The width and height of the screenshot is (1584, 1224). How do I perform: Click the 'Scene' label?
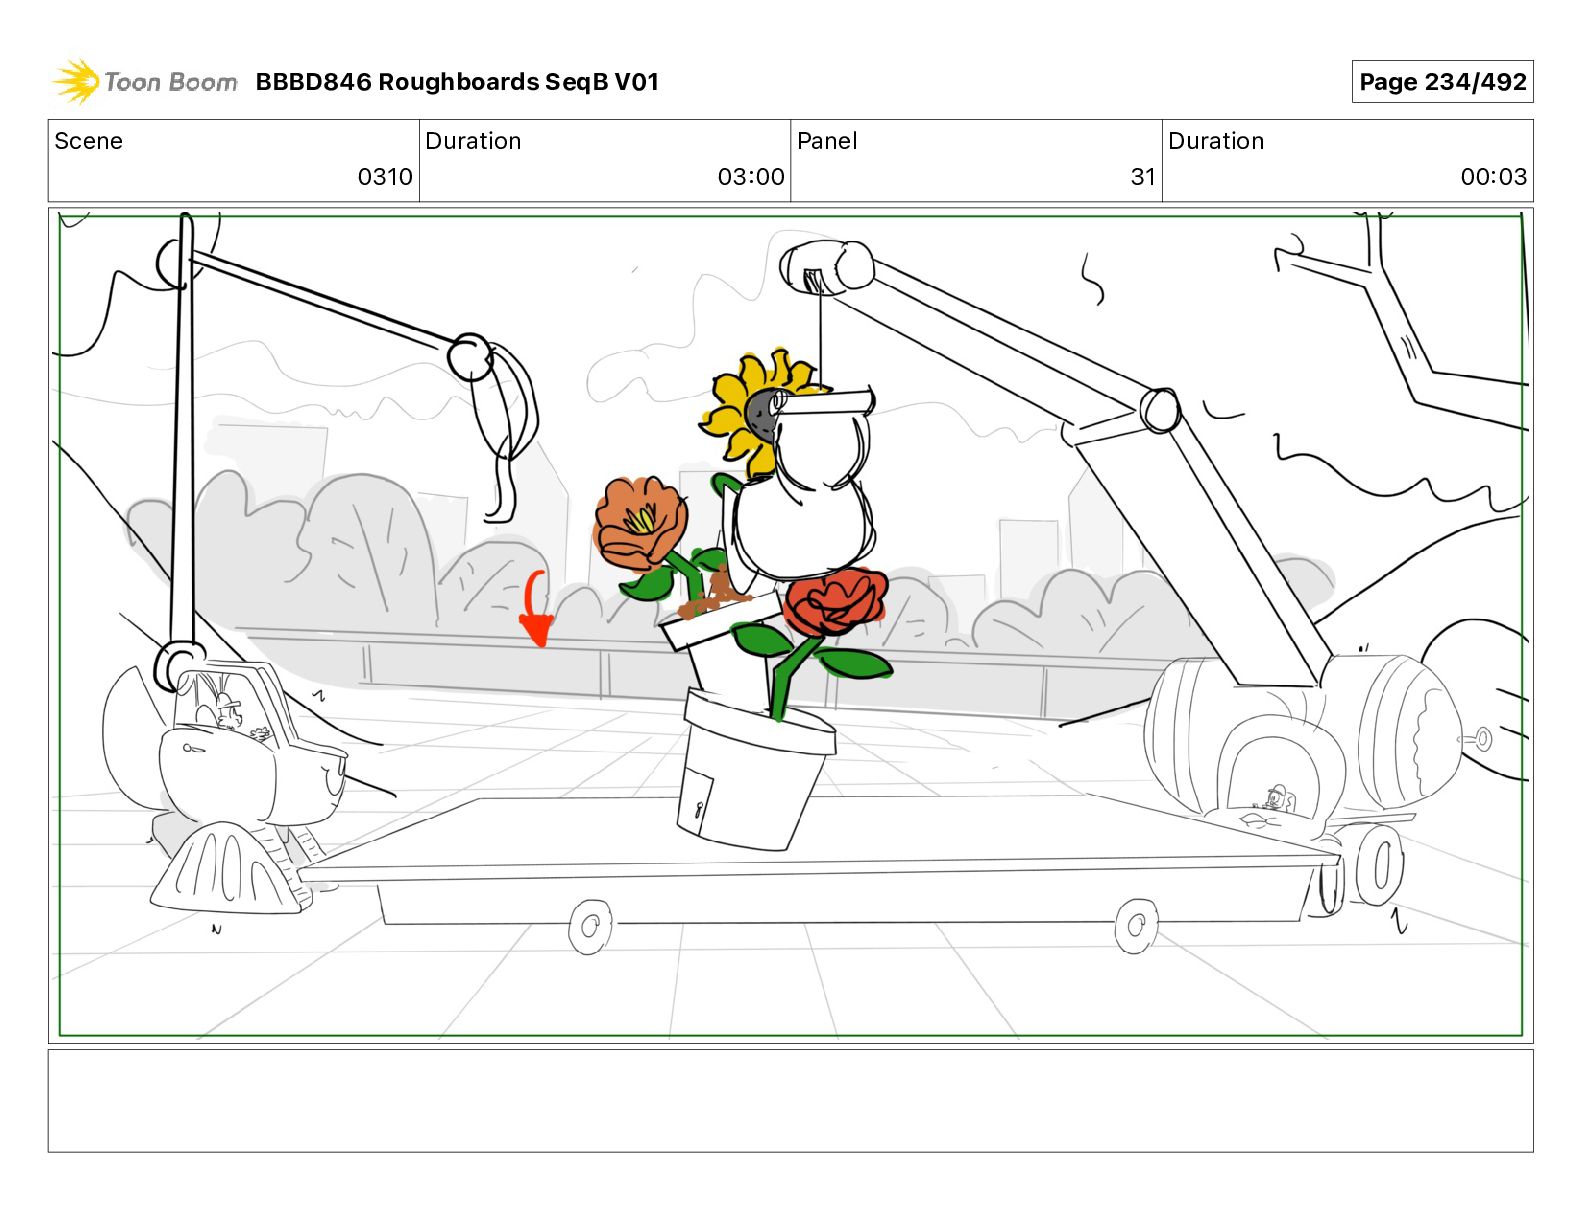coord(88,141)
